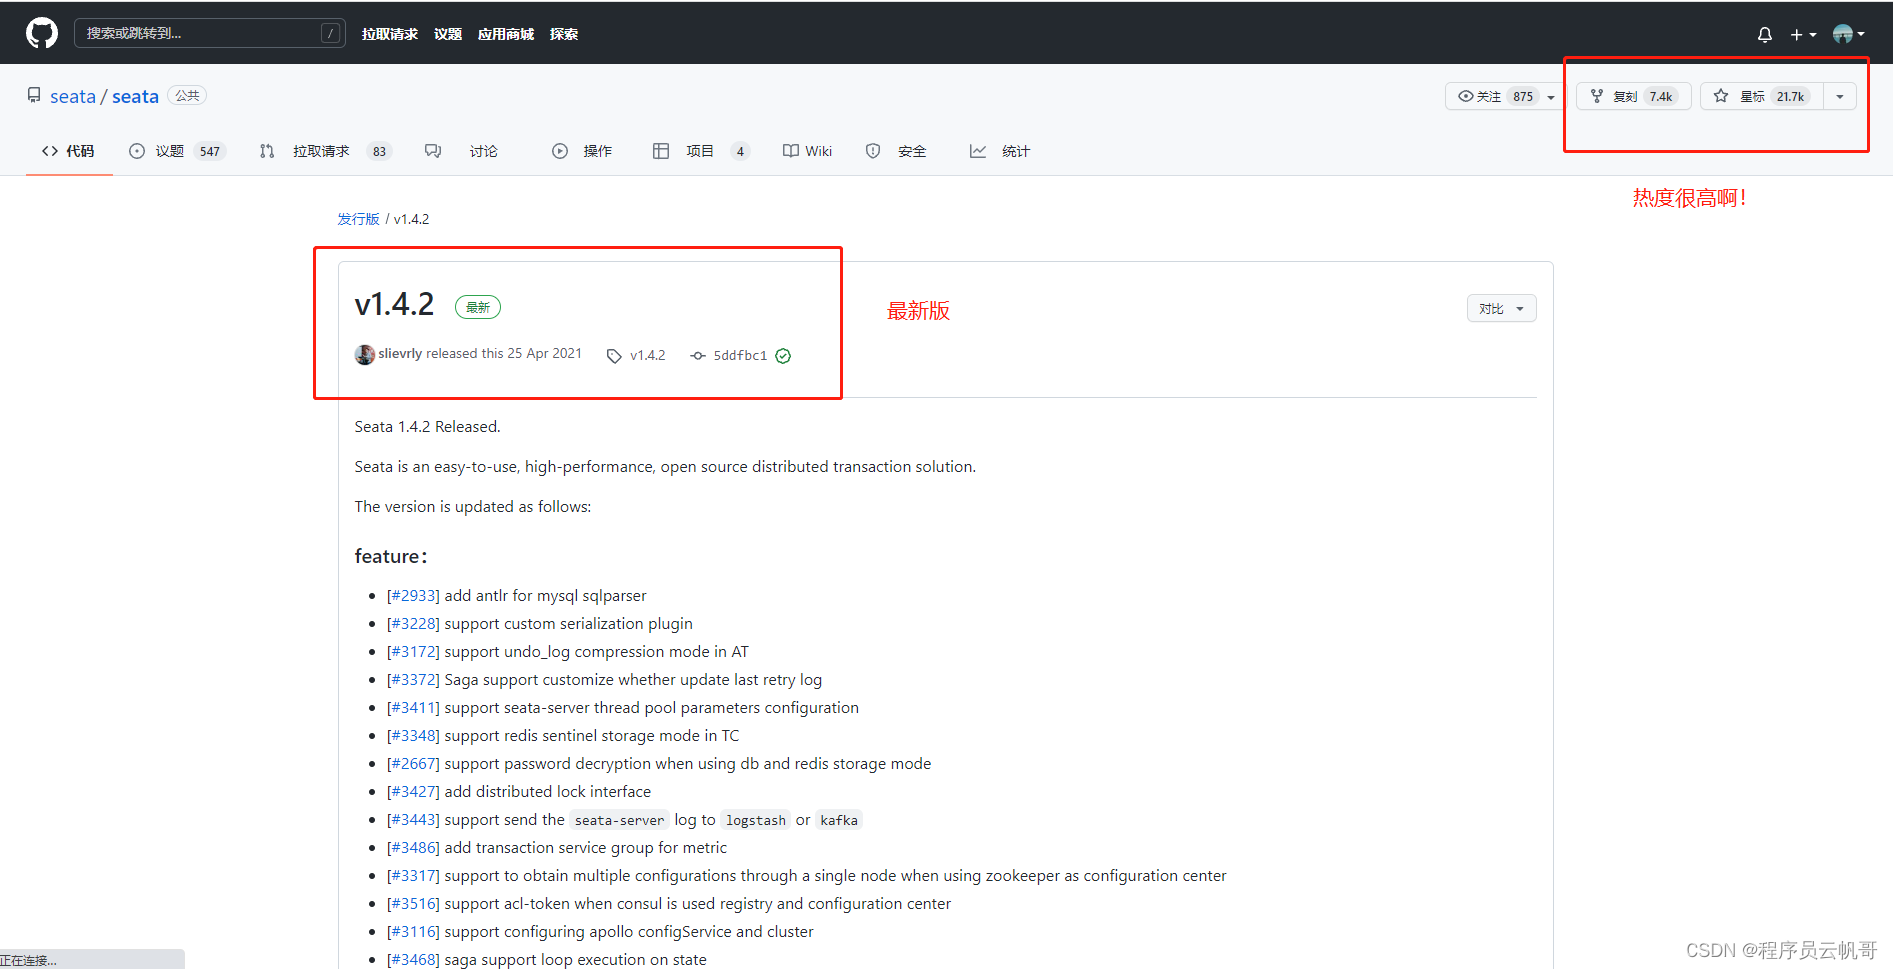
Task: Click the pull requests count 83 badge
Action: click(379, 152)
